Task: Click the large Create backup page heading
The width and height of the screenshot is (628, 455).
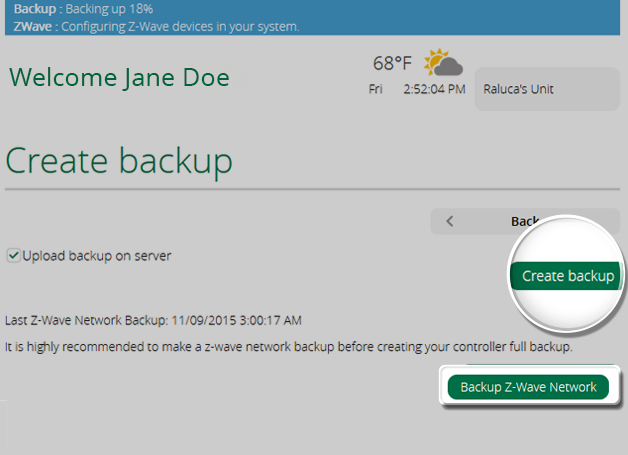Action: [x=119, y=160]
